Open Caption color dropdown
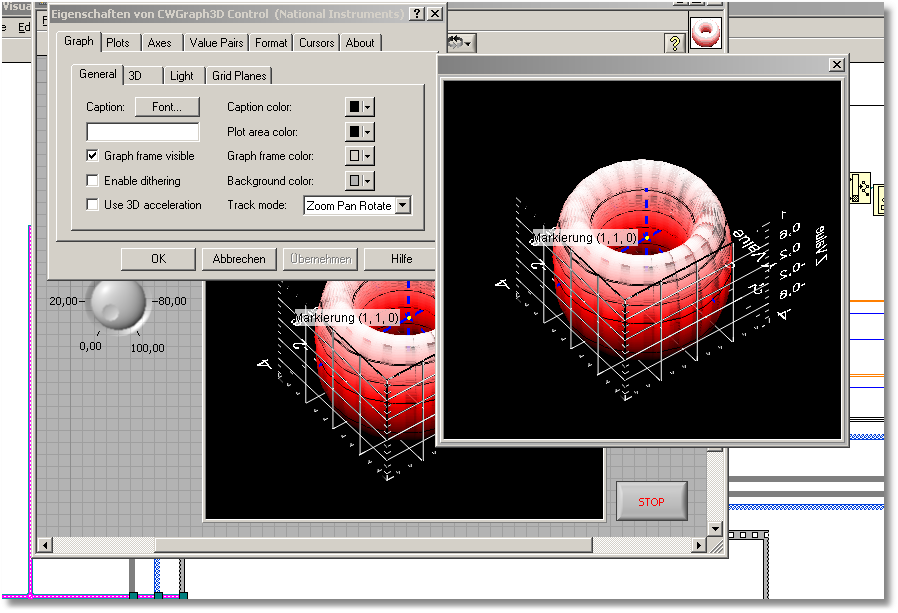 tap(360, 107)
